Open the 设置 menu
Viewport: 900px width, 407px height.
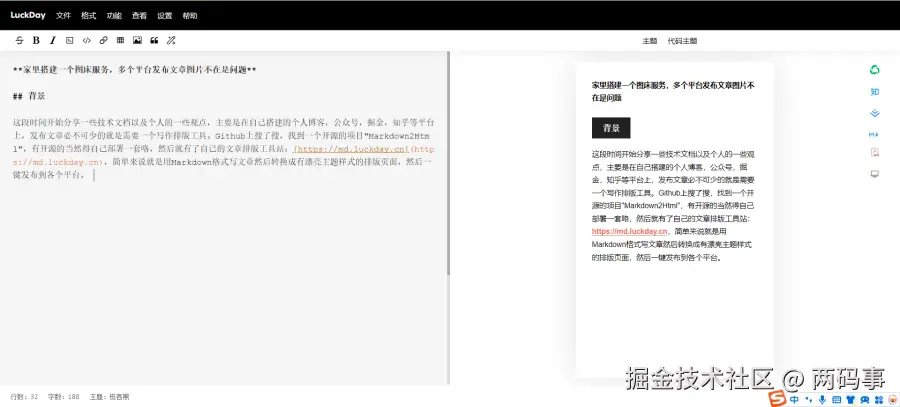tap(164, 15)
